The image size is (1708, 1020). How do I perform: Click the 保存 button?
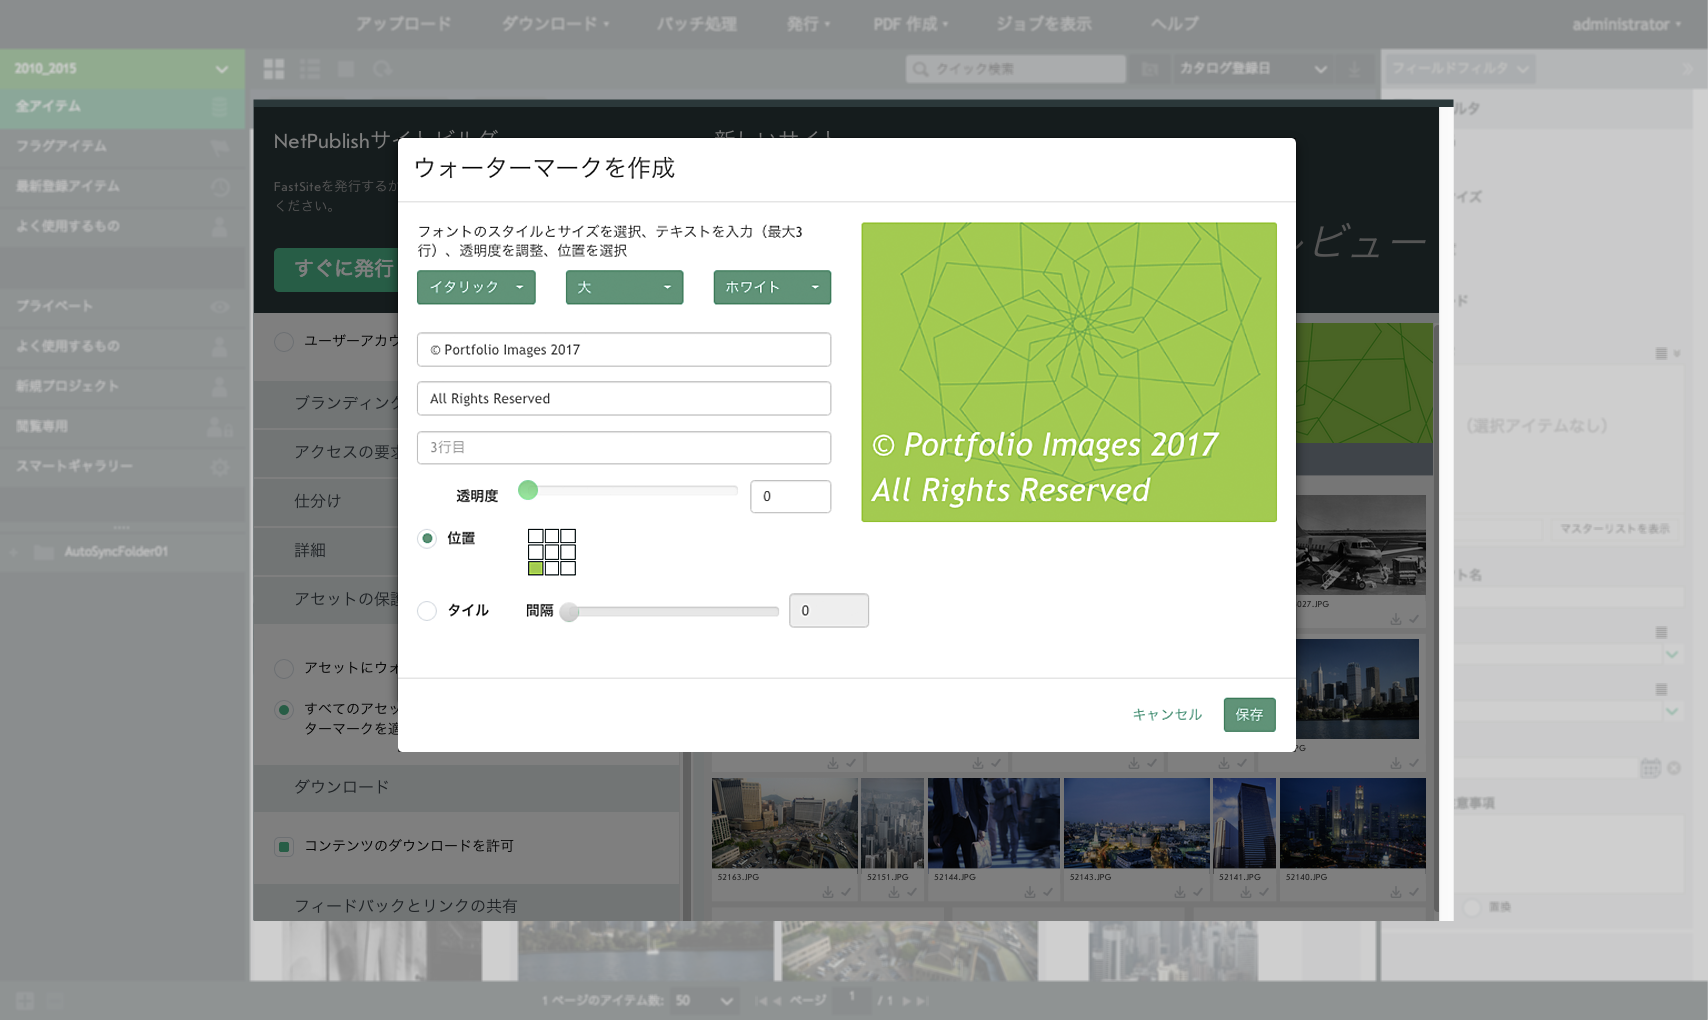(x=1249, y=714)
